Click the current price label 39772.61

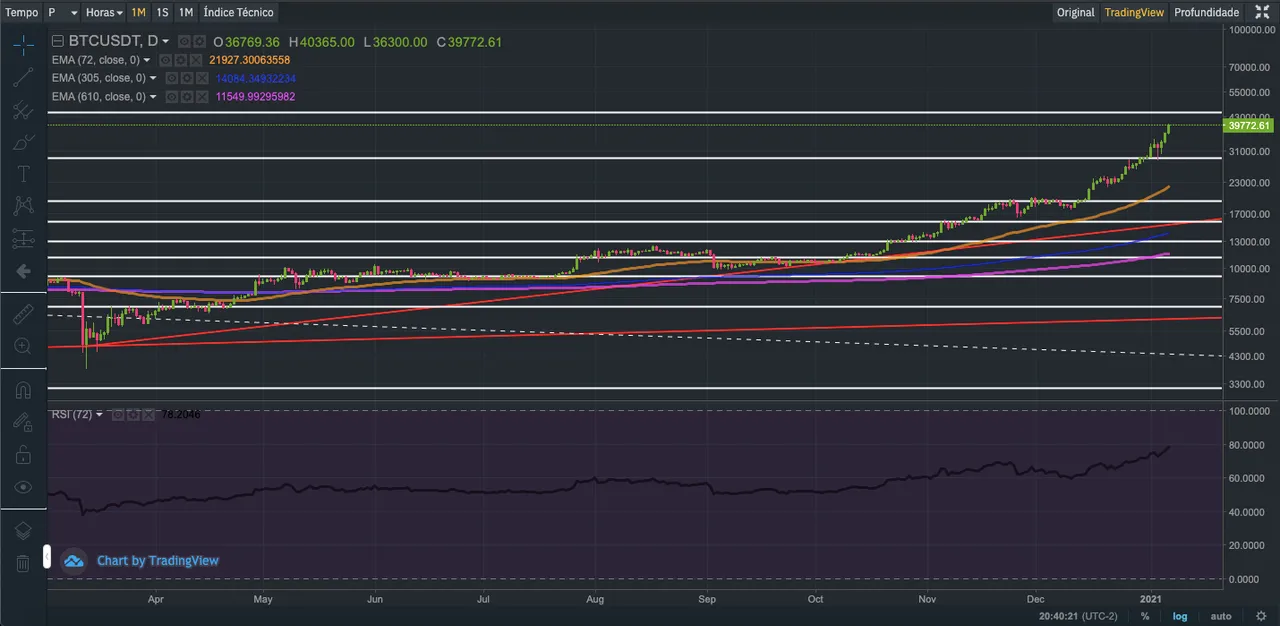click(1250, 125)
